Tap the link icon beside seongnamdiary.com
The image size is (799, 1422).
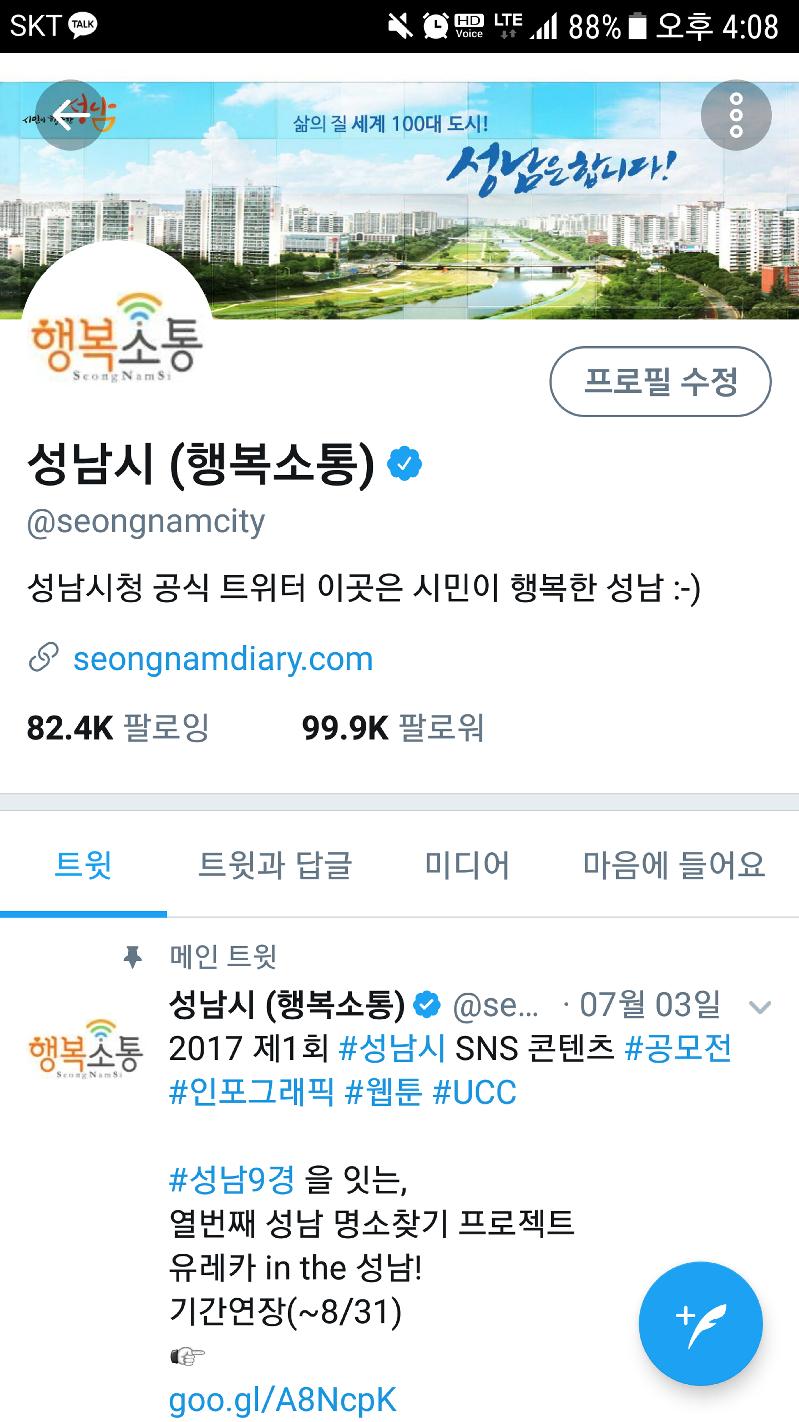pos(43,658)
